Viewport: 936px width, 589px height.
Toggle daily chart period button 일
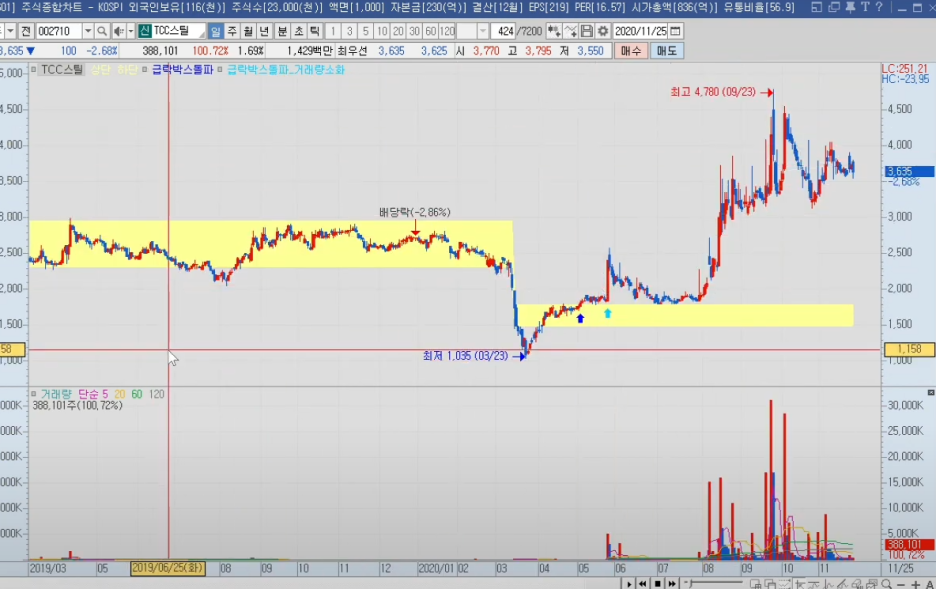click(x=216, y=31)
